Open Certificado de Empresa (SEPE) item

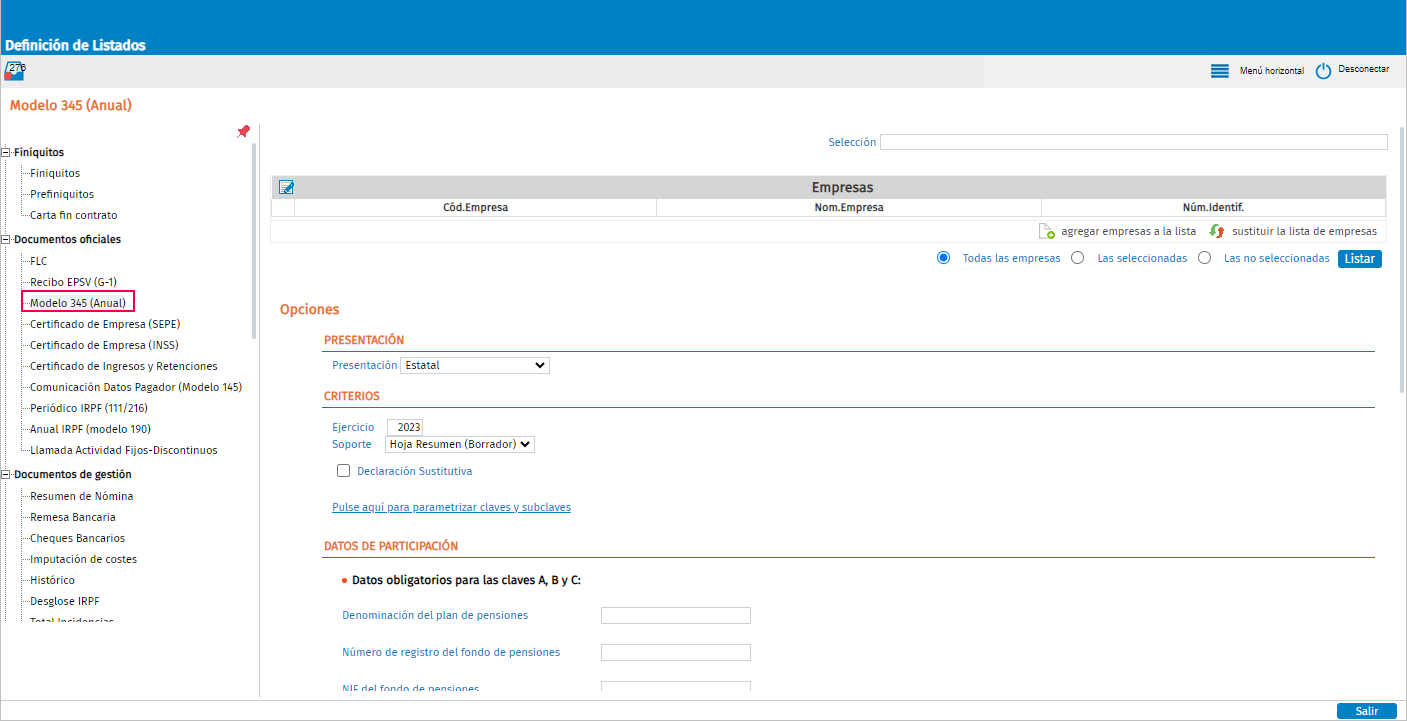point(105,324)
